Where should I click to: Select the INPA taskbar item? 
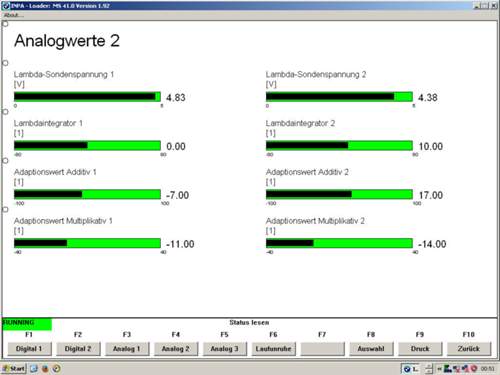pyautogui.click(x=410, y=369)
